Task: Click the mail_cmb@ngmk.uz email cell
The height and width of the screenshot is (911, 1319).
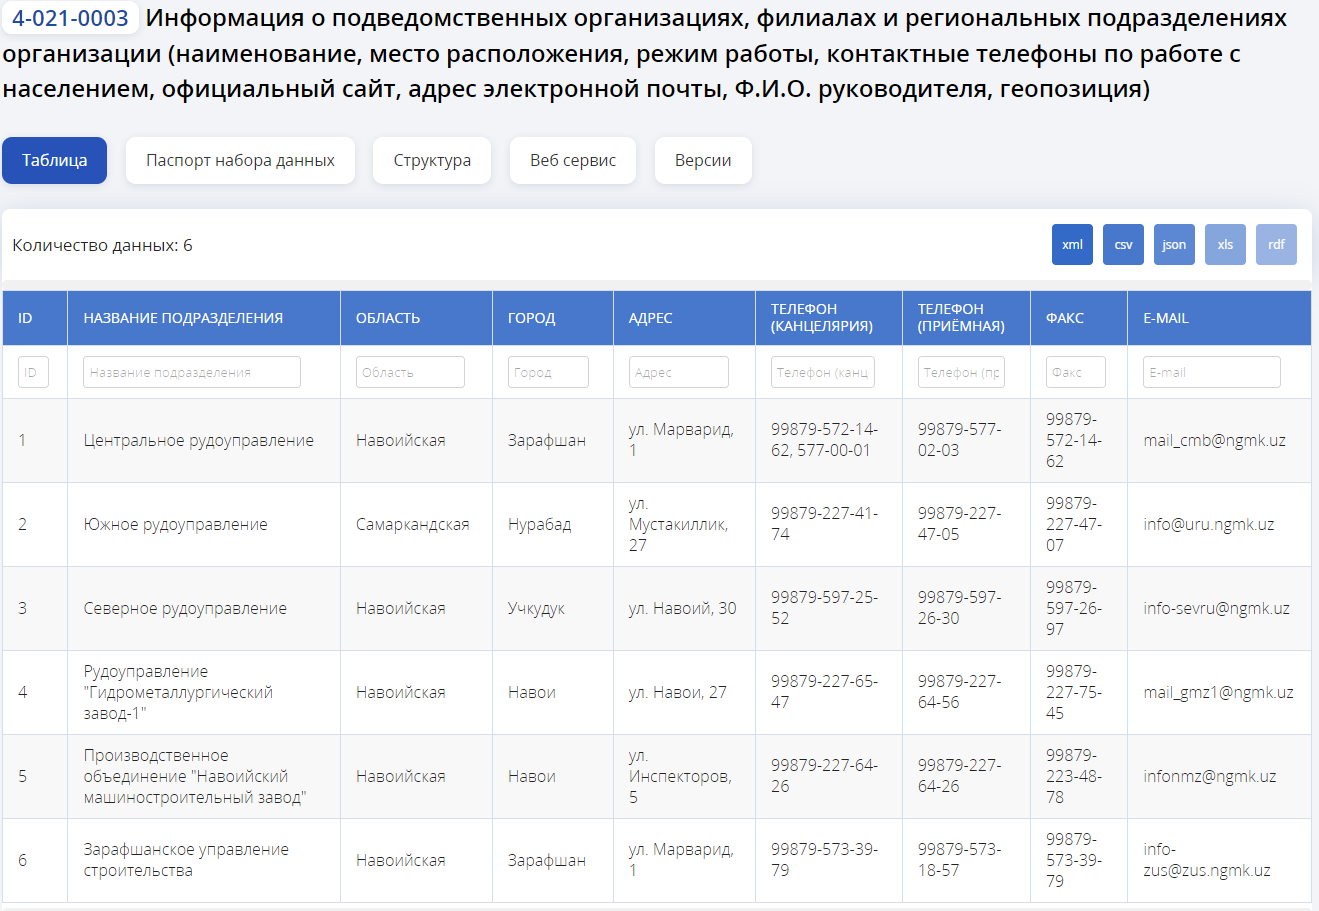Action: (x=1214, y=441)
